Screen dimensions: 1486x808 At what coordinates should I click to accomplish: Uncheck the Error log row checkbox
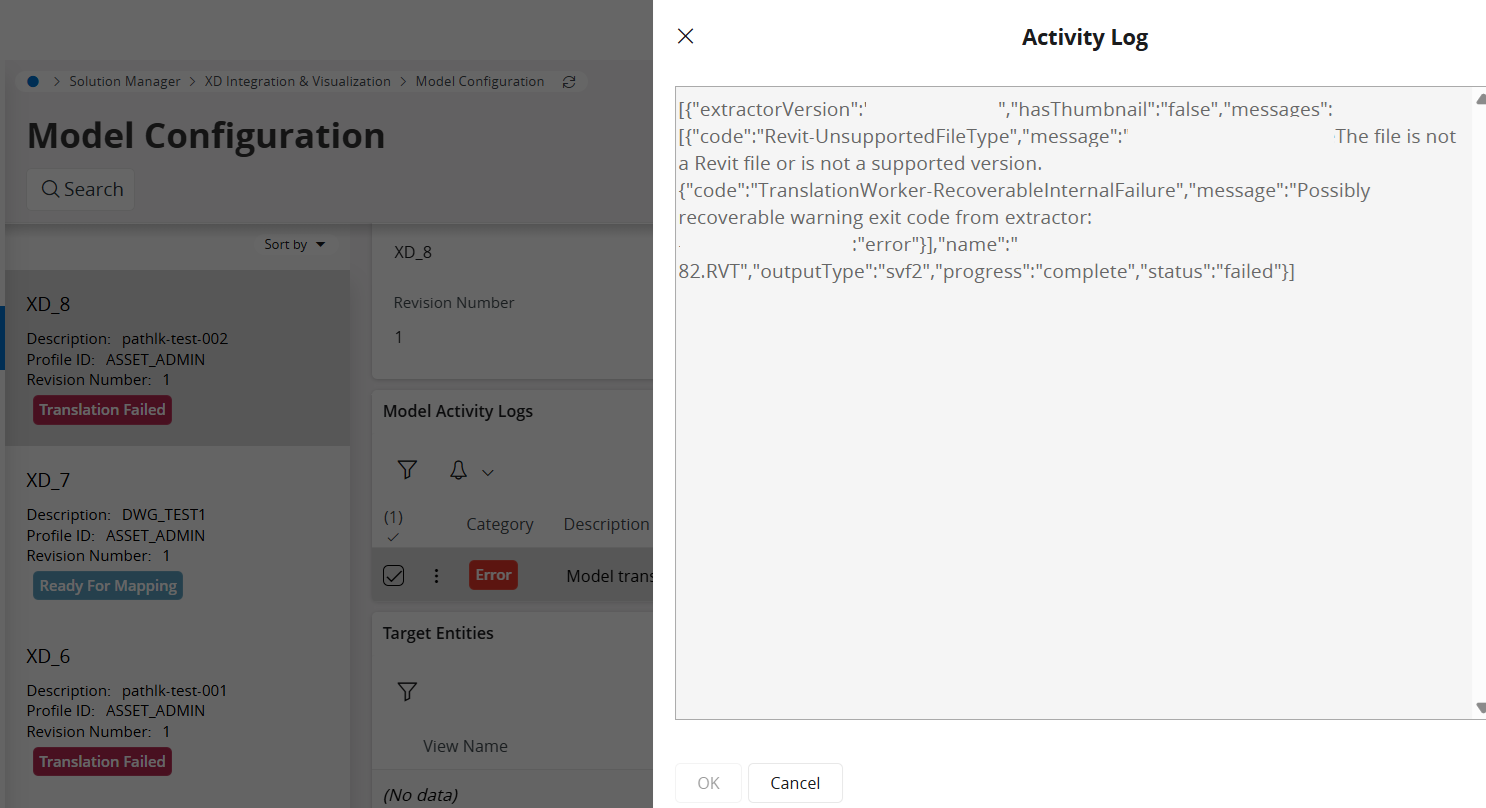tap(394, 575)
